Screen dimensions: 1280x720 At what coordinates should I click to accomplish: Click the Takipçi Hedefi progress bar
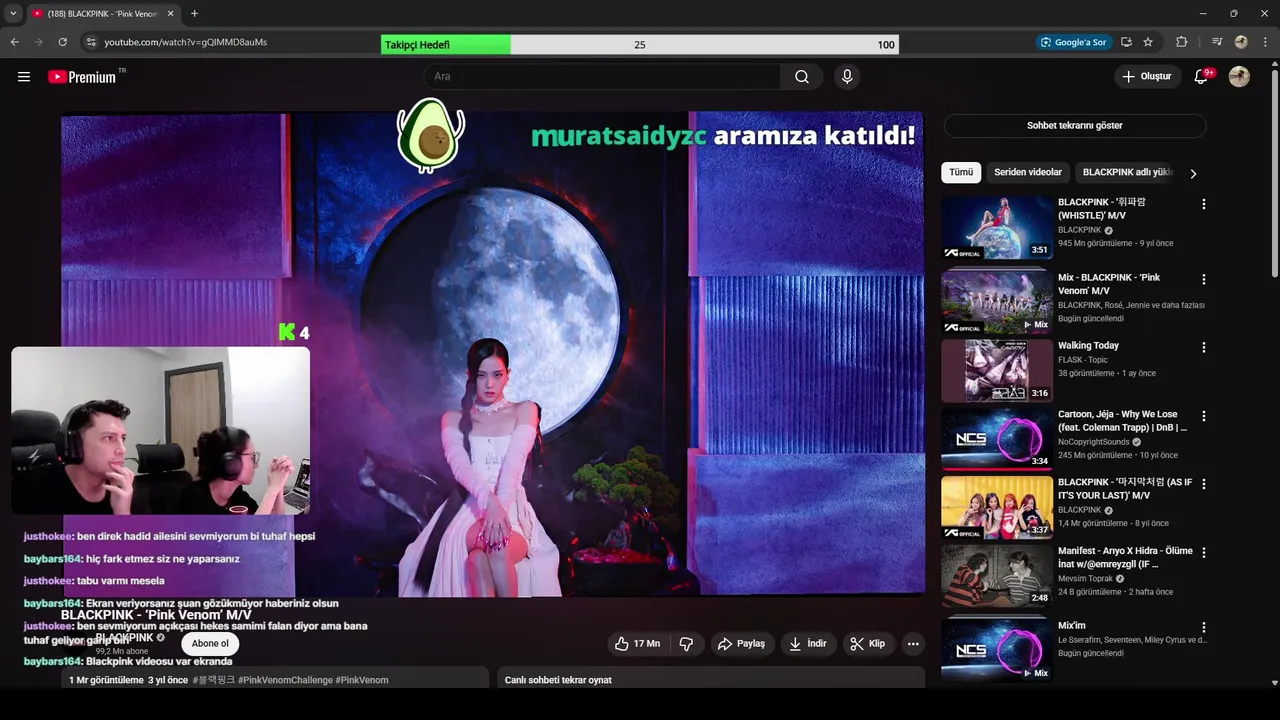click(x=639, y=45)
